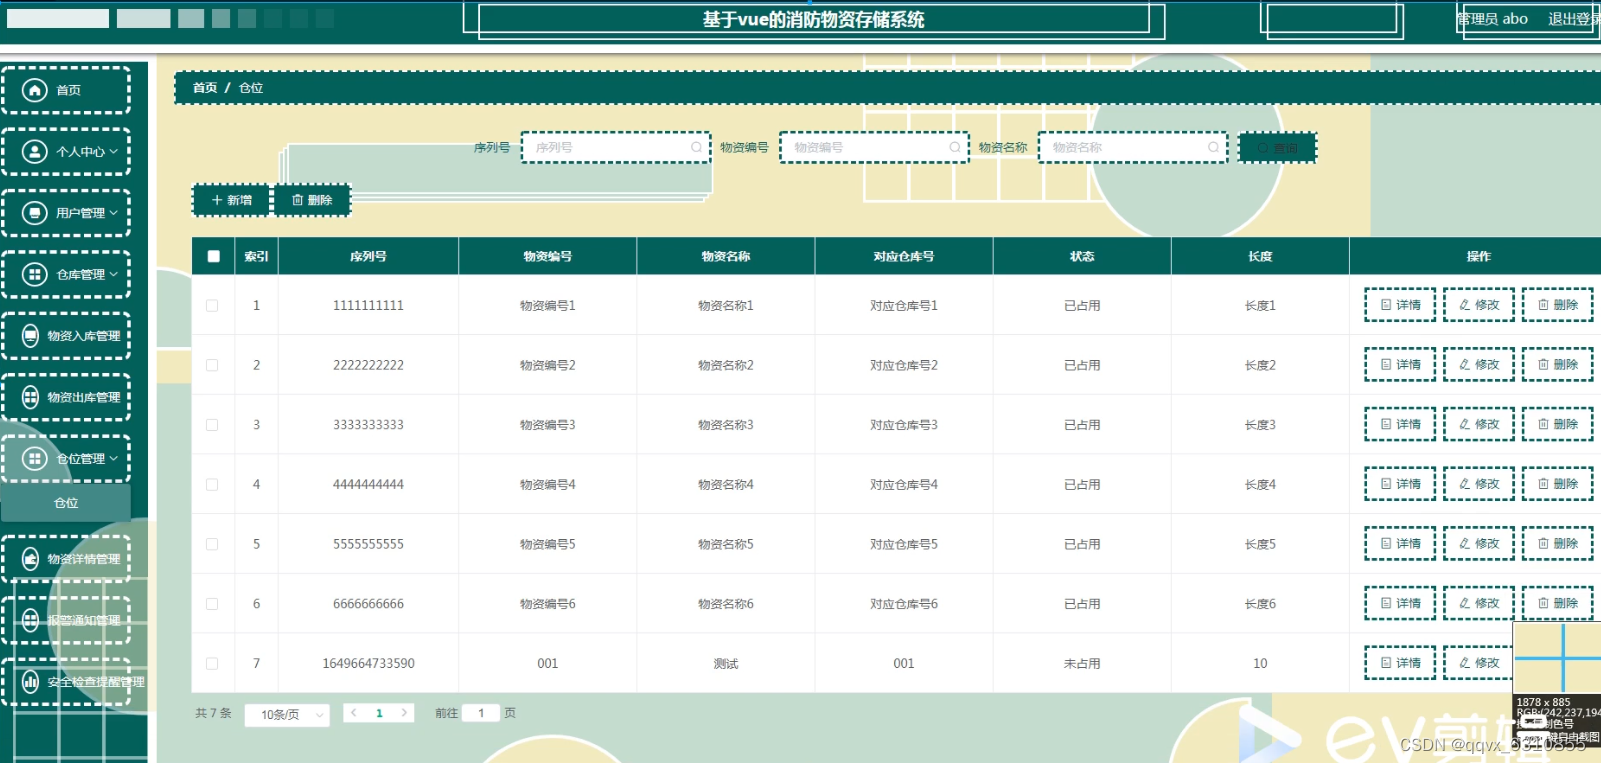
Task: Expand the 个人中心 menu chevron
Action: point(114,152)
